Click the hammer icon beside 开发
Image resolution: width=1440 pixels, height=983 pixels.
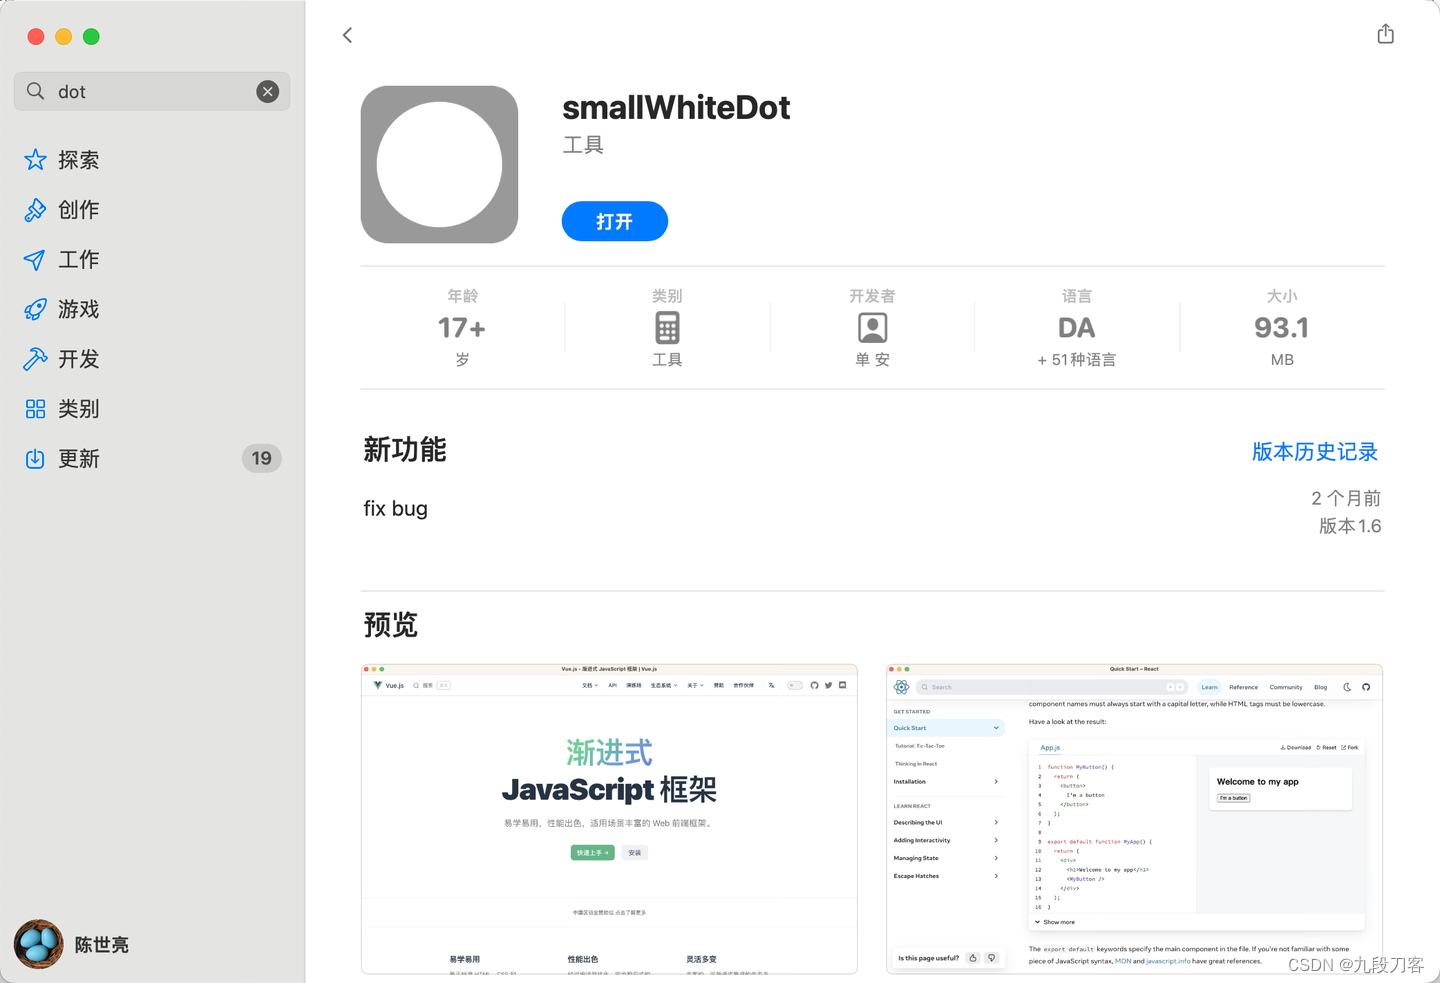pyautogui.click(x=35, y=359)
